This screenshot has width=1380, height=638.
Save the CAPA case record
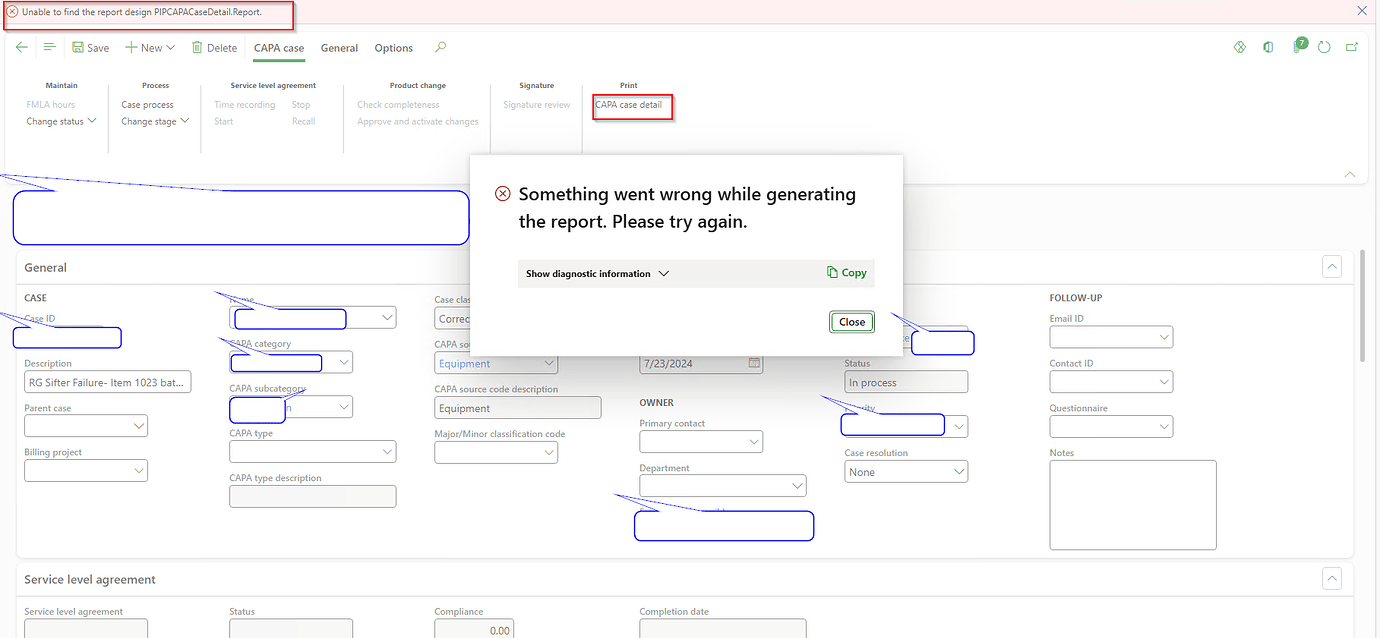coord(91,47)
